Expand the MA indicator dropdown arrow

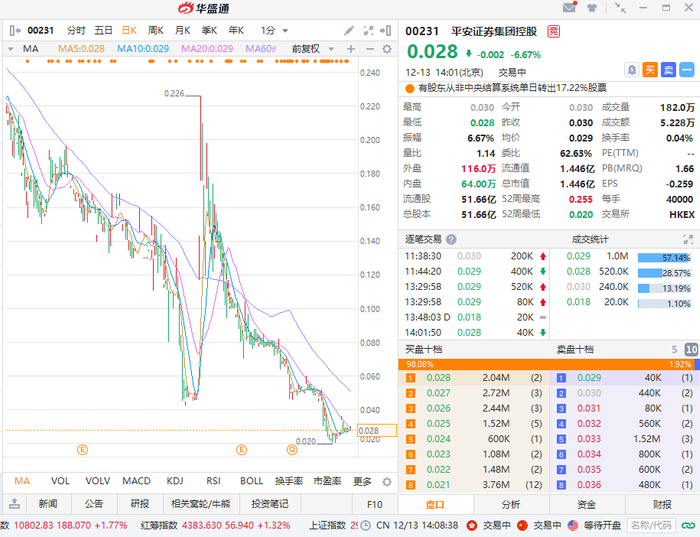point(11,49)
